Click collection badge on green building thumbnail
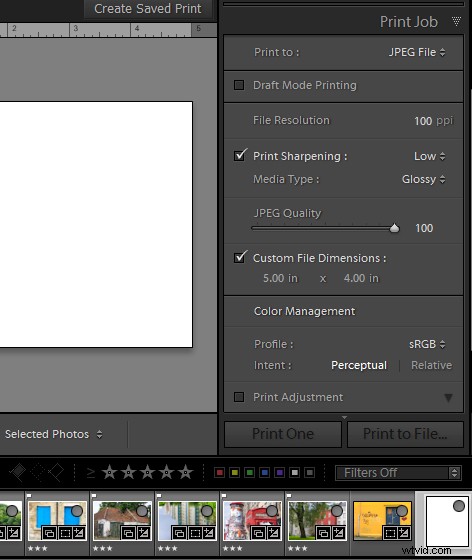Screen dimensions: 472x560 179,534
